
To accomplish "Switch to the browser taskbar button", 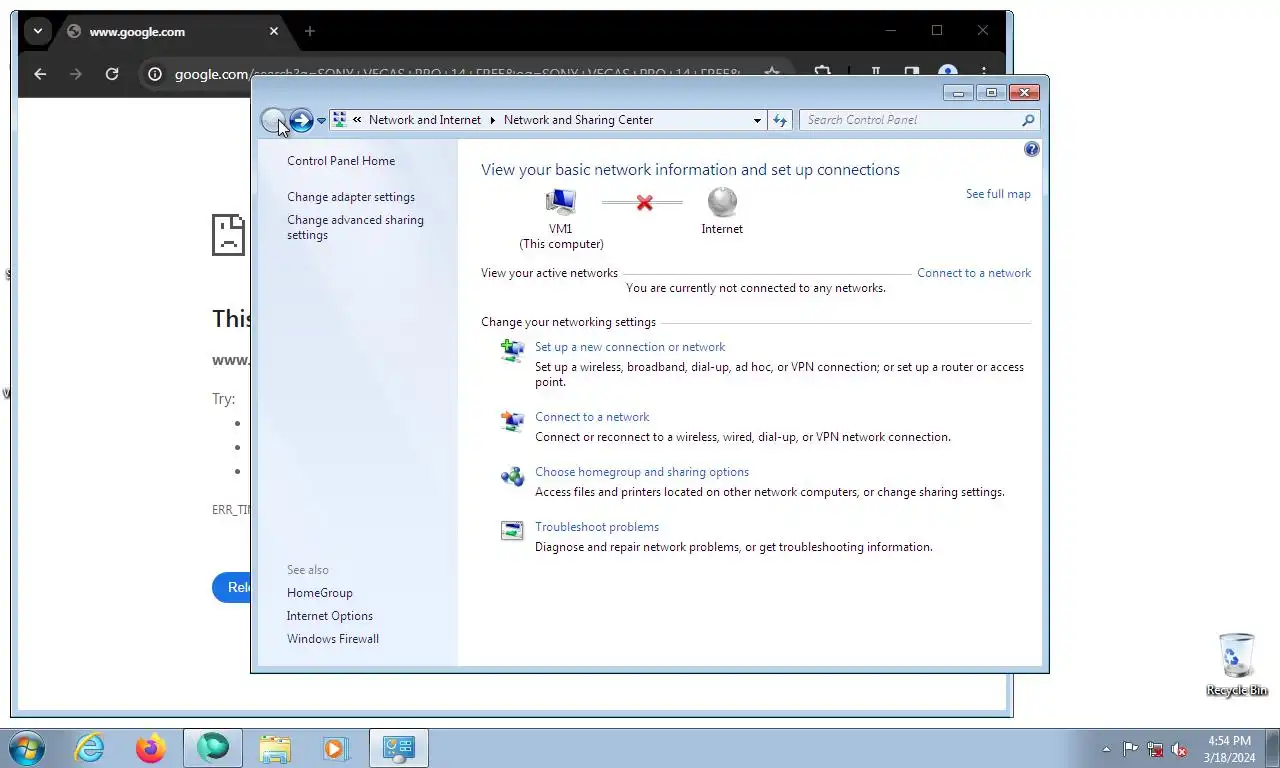I will coord(213,748).
